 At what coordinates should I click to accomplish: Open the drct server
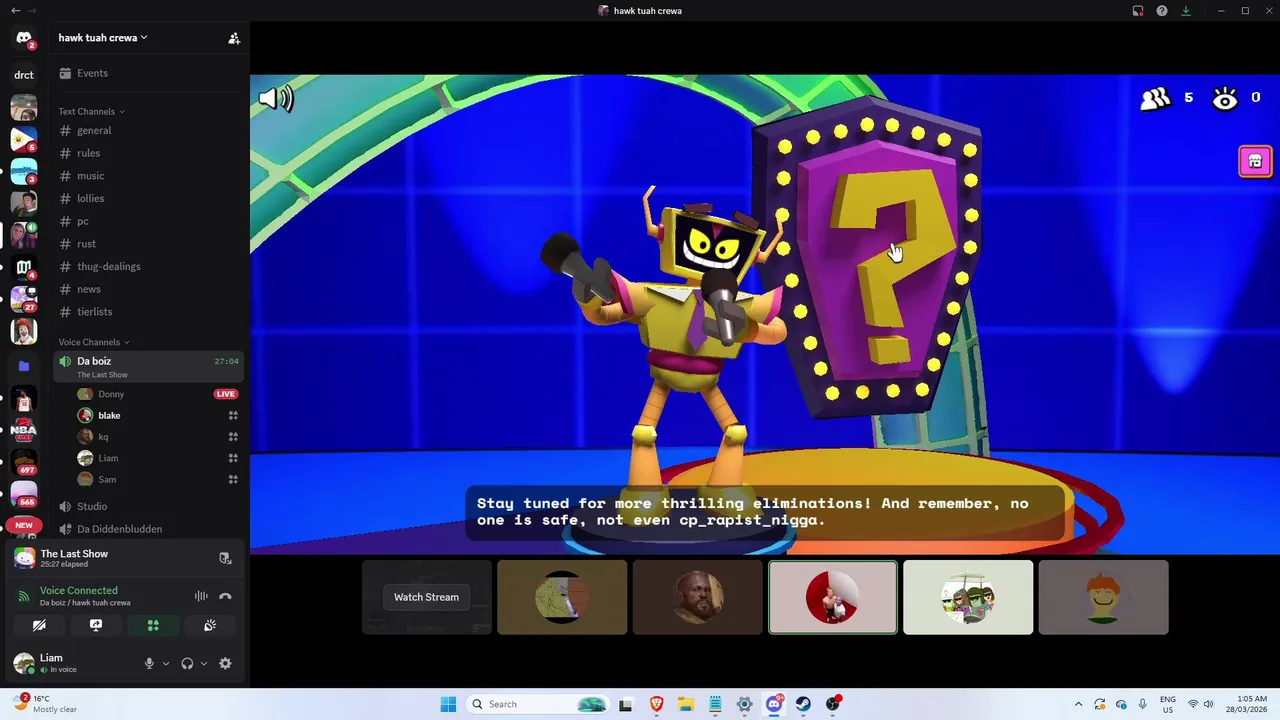click(24, 75)
